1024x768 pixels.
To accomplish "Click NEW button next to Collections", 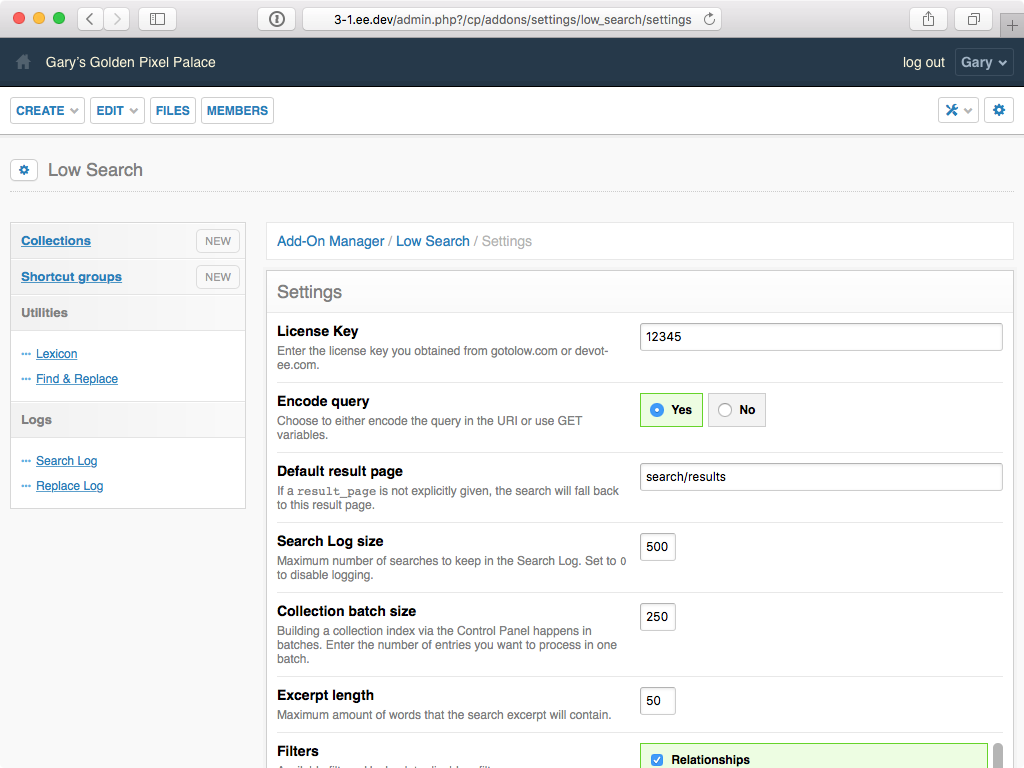I will click(217, 241).
